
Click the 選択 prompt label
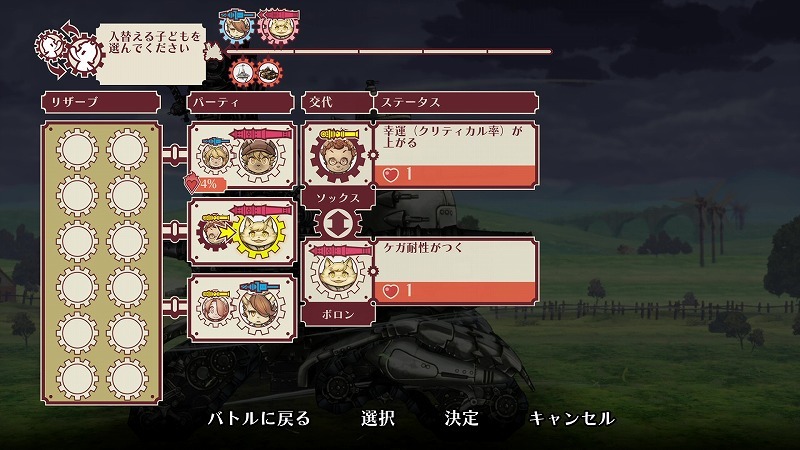(x=378, y=418)
